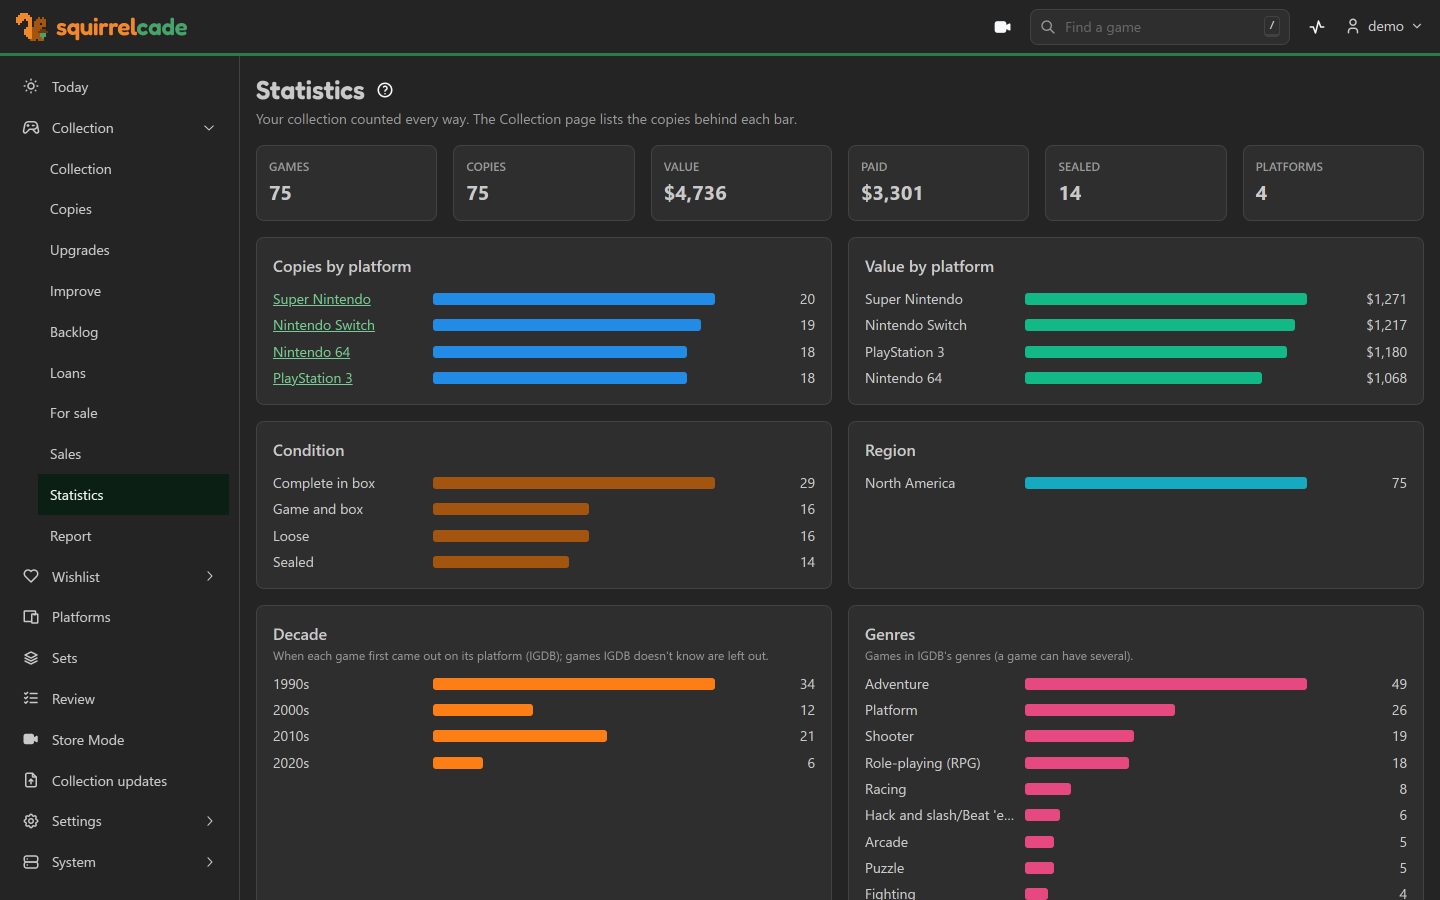This screenshot has width=1440, height=900.
Task: Open the Upgrades page
Action: click(133, 250)
